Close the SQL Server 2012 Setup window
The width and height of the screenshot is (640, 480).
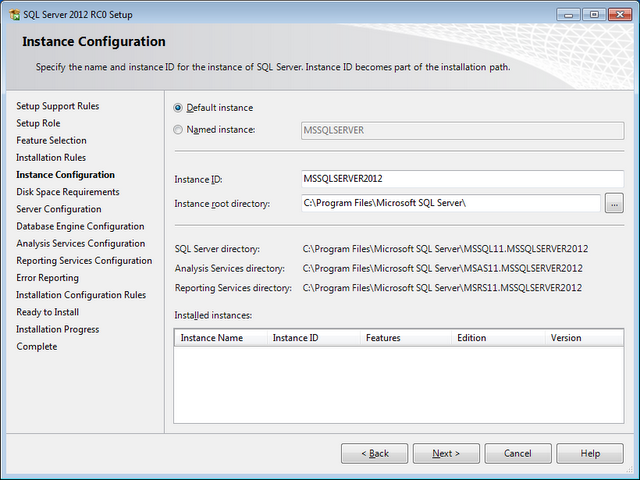[620, 15]
